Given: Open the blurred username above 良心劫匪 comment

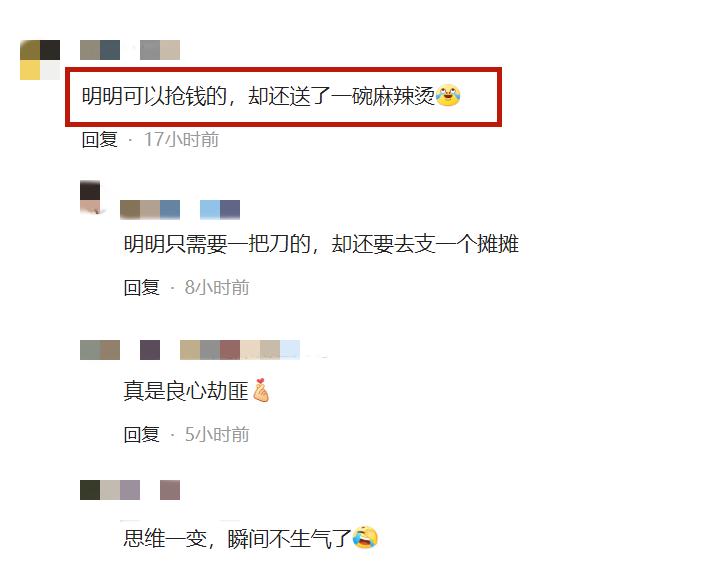Looking at the screenshot, I should click(x=190, y=350).
